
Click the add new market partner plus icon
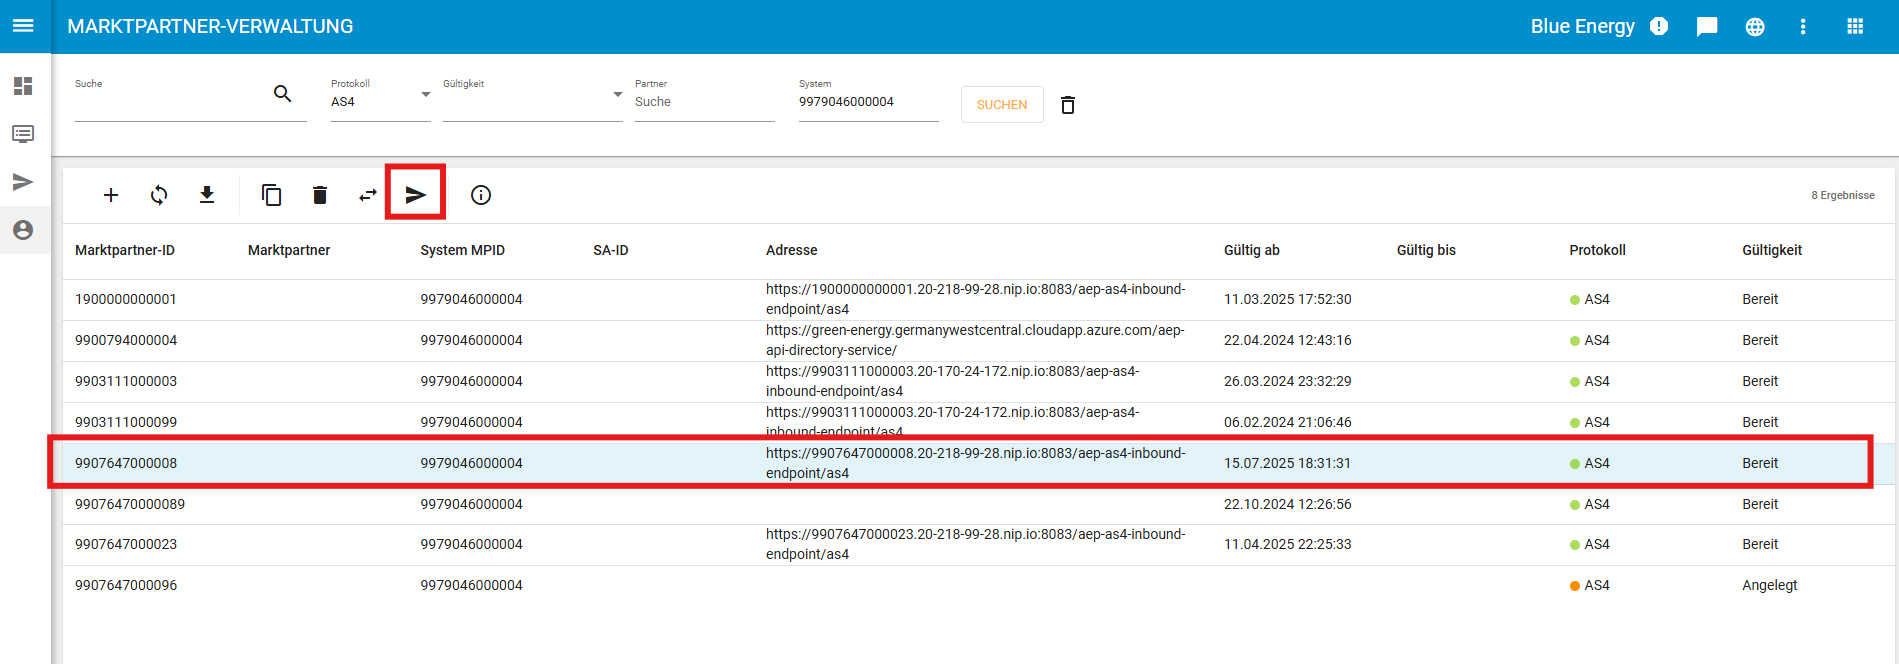pos(111,195)
